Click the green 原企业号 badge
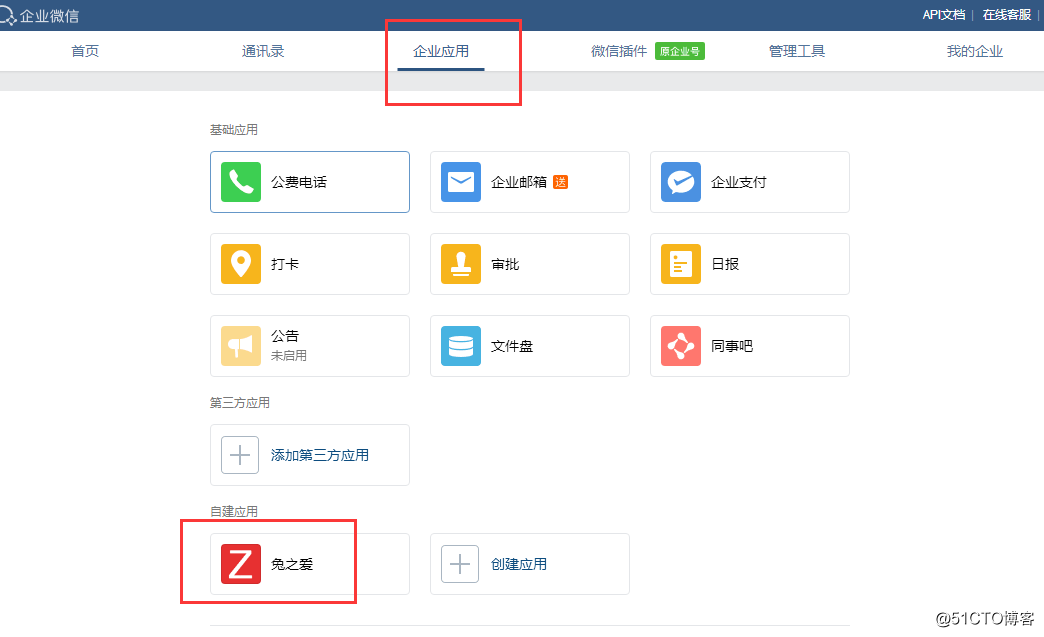1044x637 pixels. (680, 51)
